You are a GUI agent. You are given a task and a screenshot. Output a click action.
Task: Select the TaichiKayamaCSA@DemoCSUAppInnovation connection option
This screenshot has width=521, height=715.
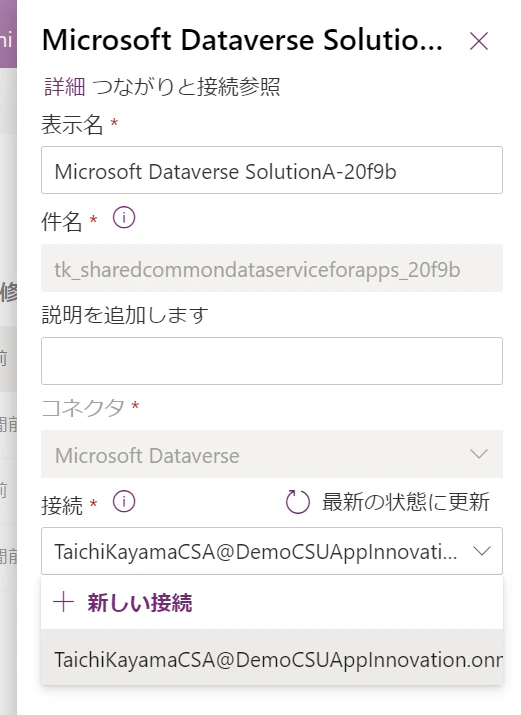pos(272,657)
